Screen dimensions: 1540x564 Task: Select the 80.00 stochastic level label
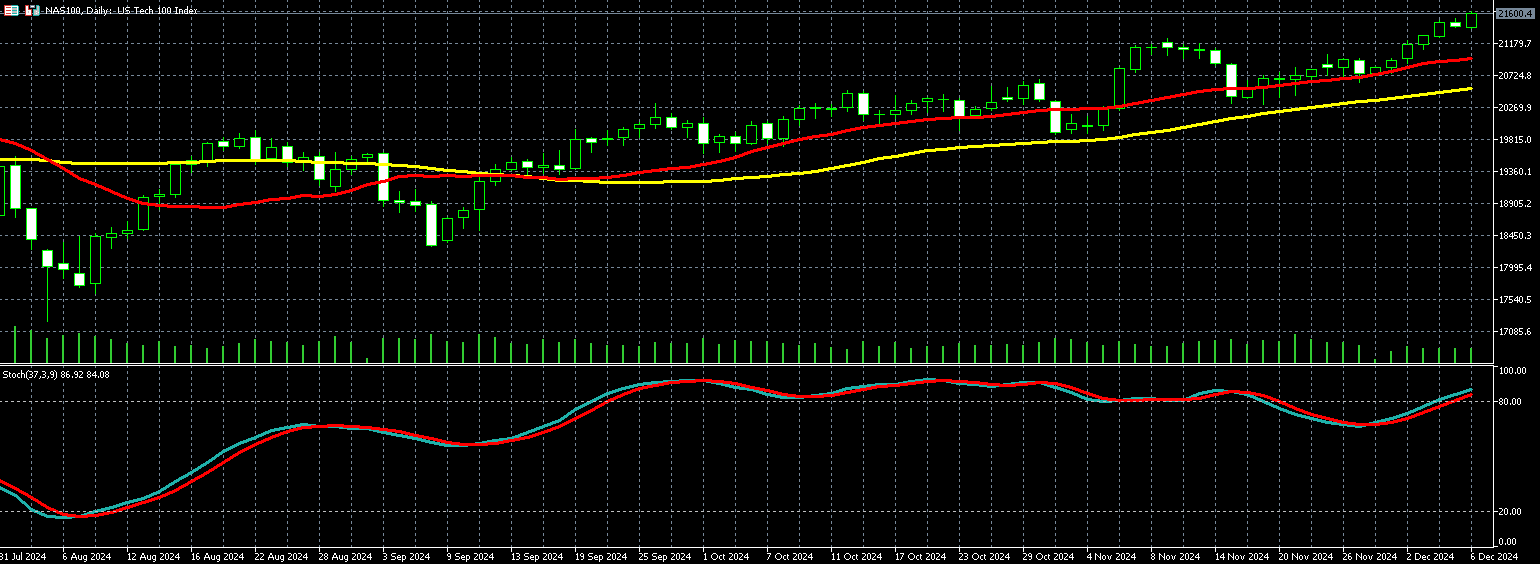pos(1510,402)
